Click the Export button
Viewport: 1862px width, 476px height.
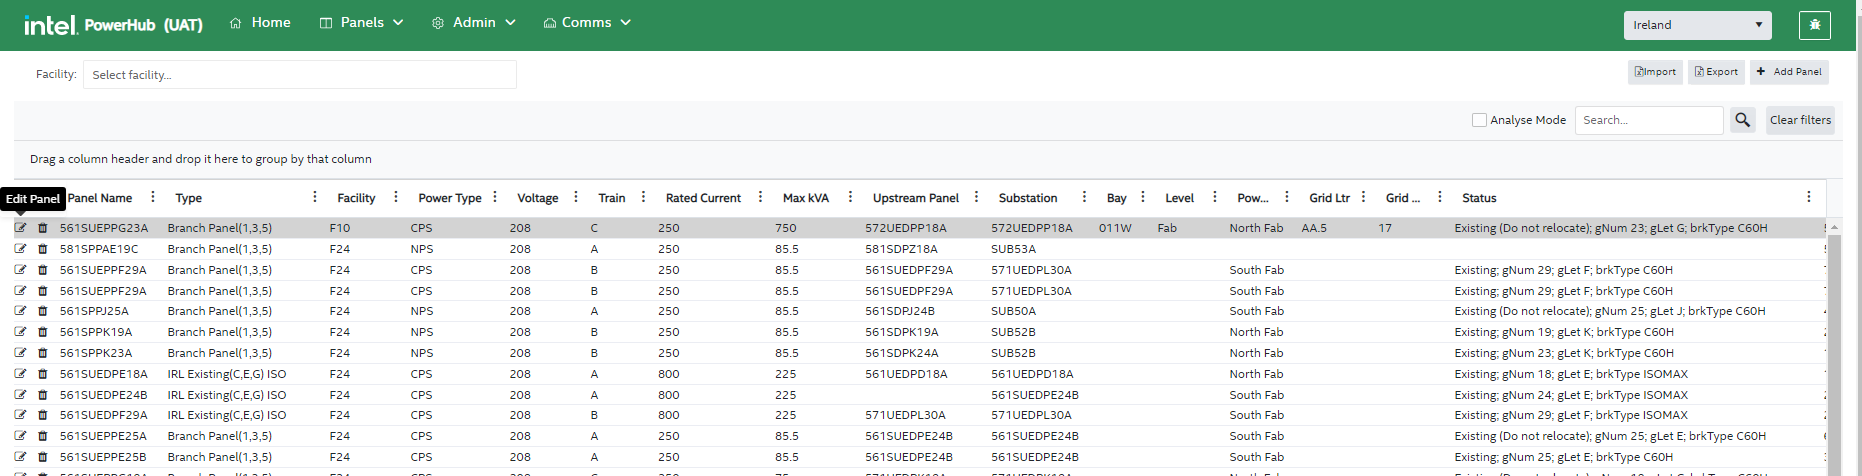[x=1716, y=72]
